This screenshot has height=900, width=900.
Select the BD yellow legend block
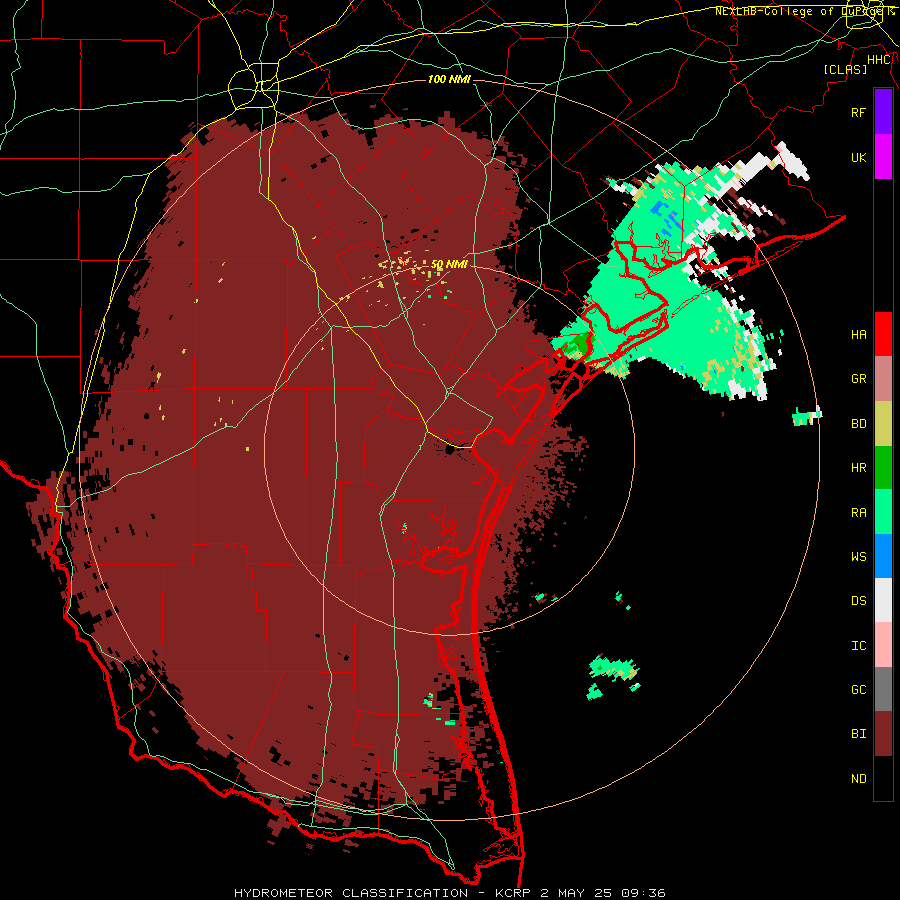pyautogui.click(x=883, y=424)
